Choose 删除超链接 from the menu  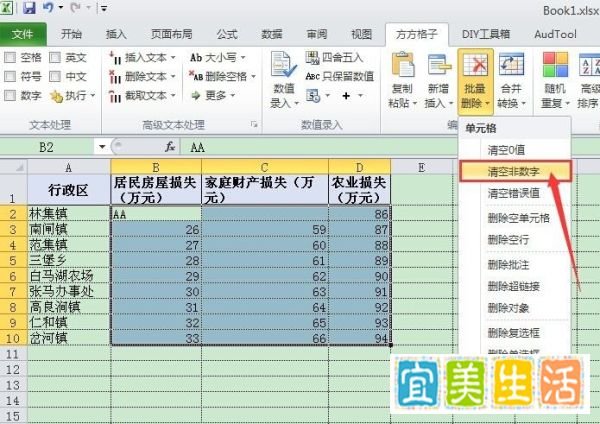point(515,286)
